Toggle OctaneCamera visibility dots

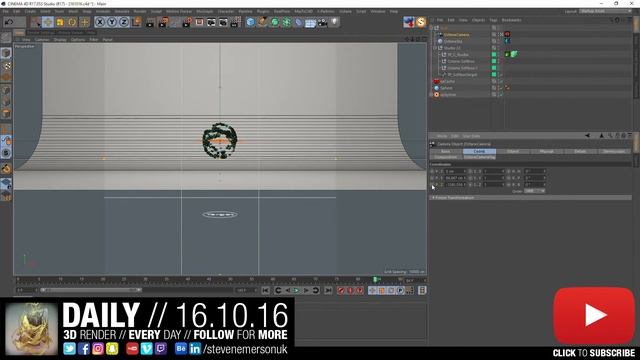(500, 34)
